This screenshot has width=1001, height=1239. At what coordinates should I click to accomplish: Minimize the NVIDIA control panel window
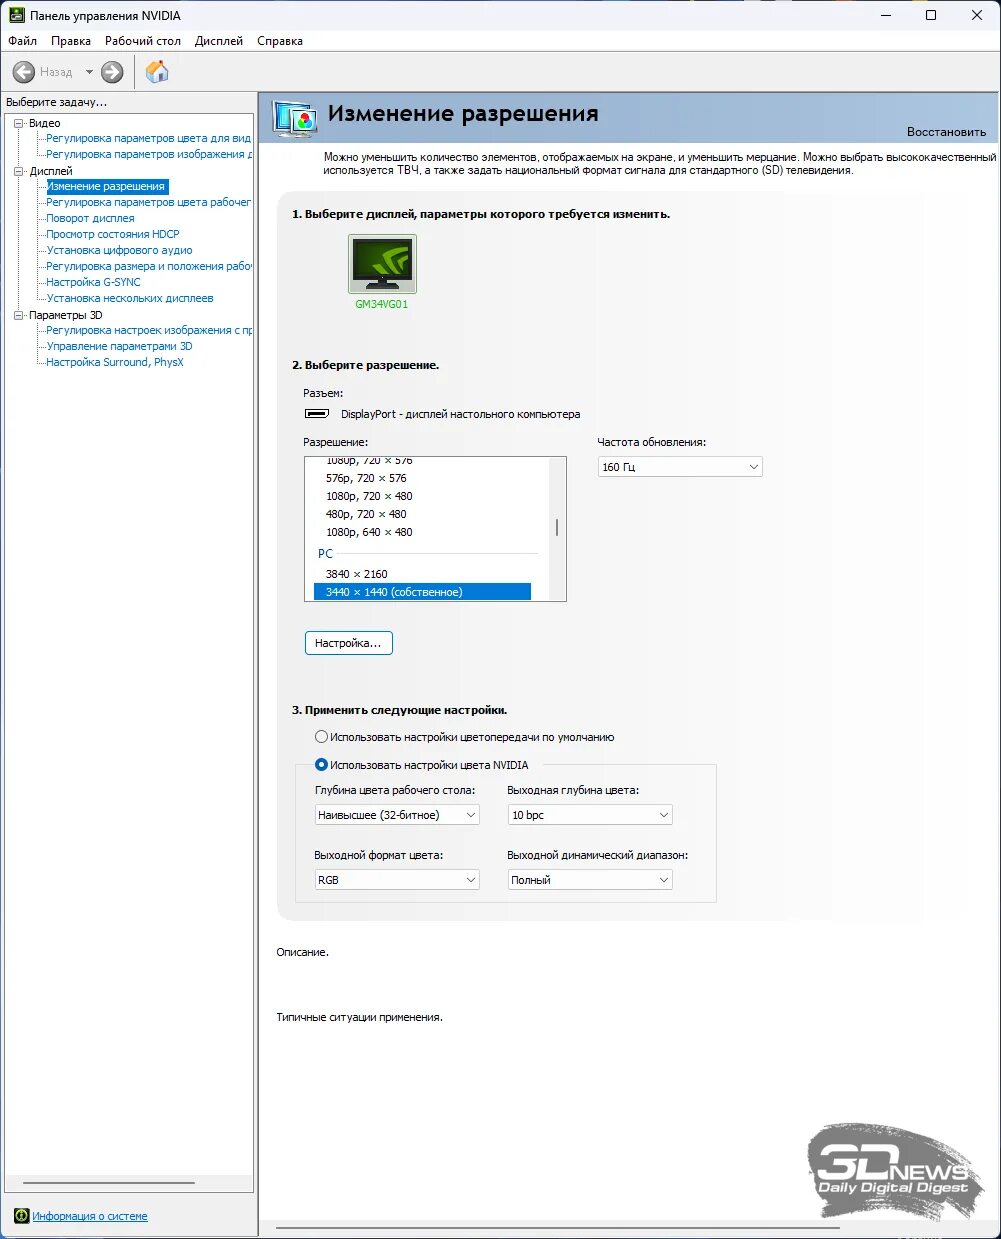tap(885, 15)
